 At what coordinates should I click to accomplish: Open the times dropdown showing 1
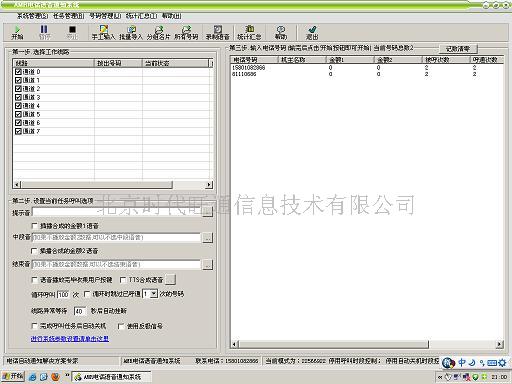(x=153, y=294)
